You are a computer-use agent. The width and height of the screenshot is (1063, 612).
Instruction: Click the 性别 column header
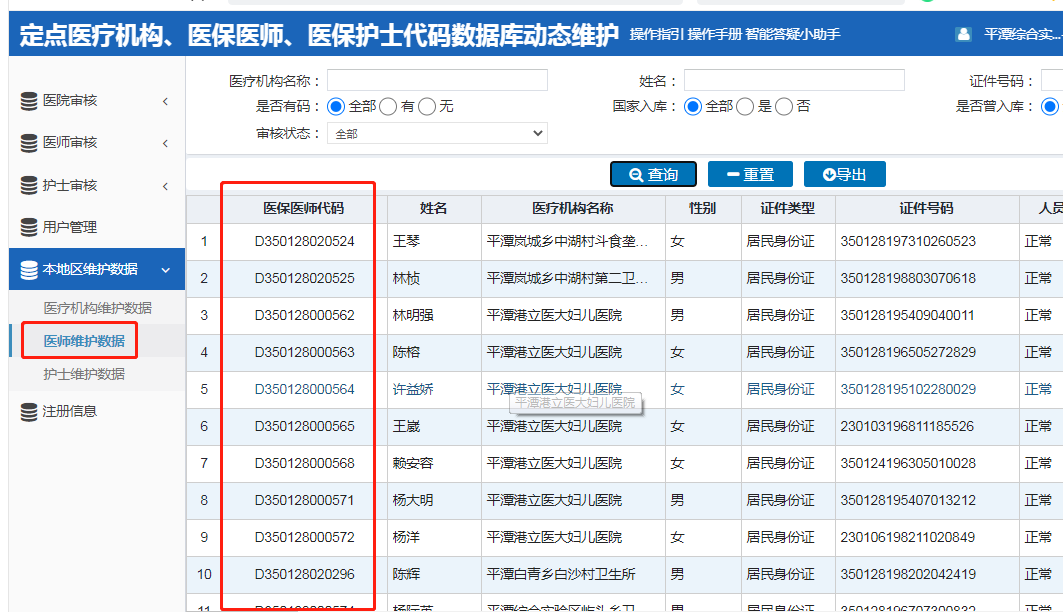pos(703,209)
